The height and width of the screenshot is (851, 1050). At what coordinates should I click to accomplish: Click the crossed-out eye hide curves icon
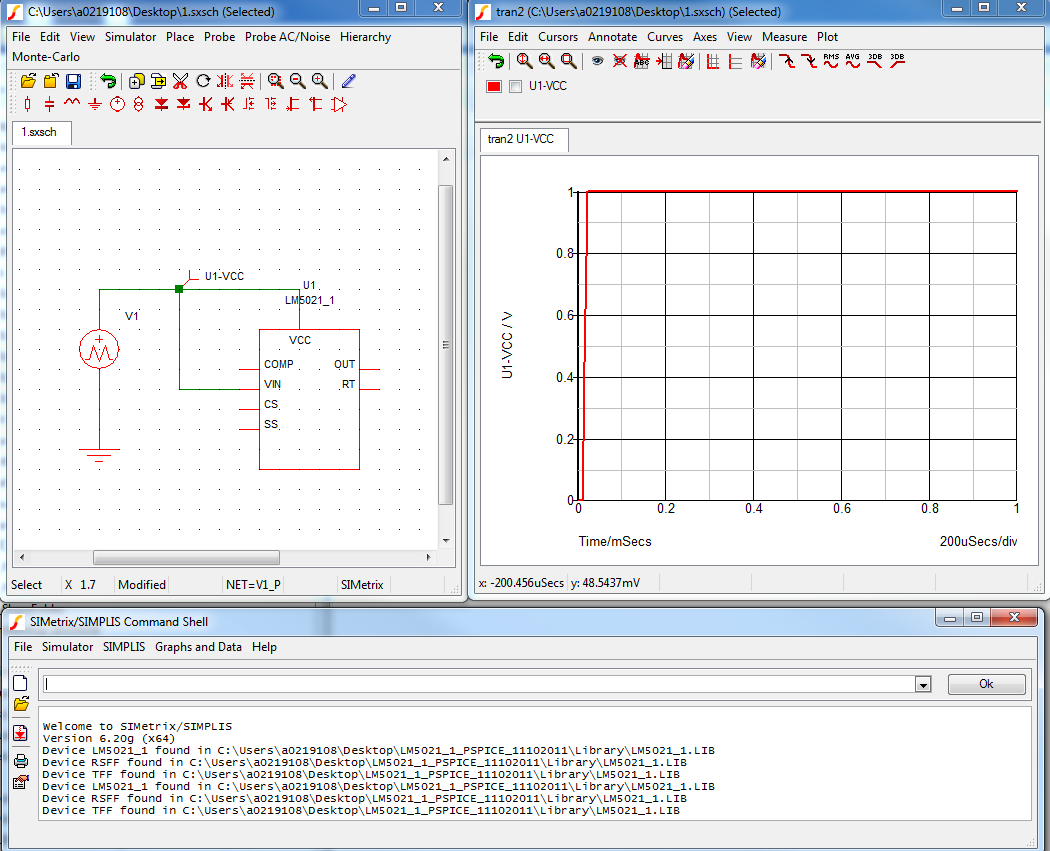click(x=619, y=61)
